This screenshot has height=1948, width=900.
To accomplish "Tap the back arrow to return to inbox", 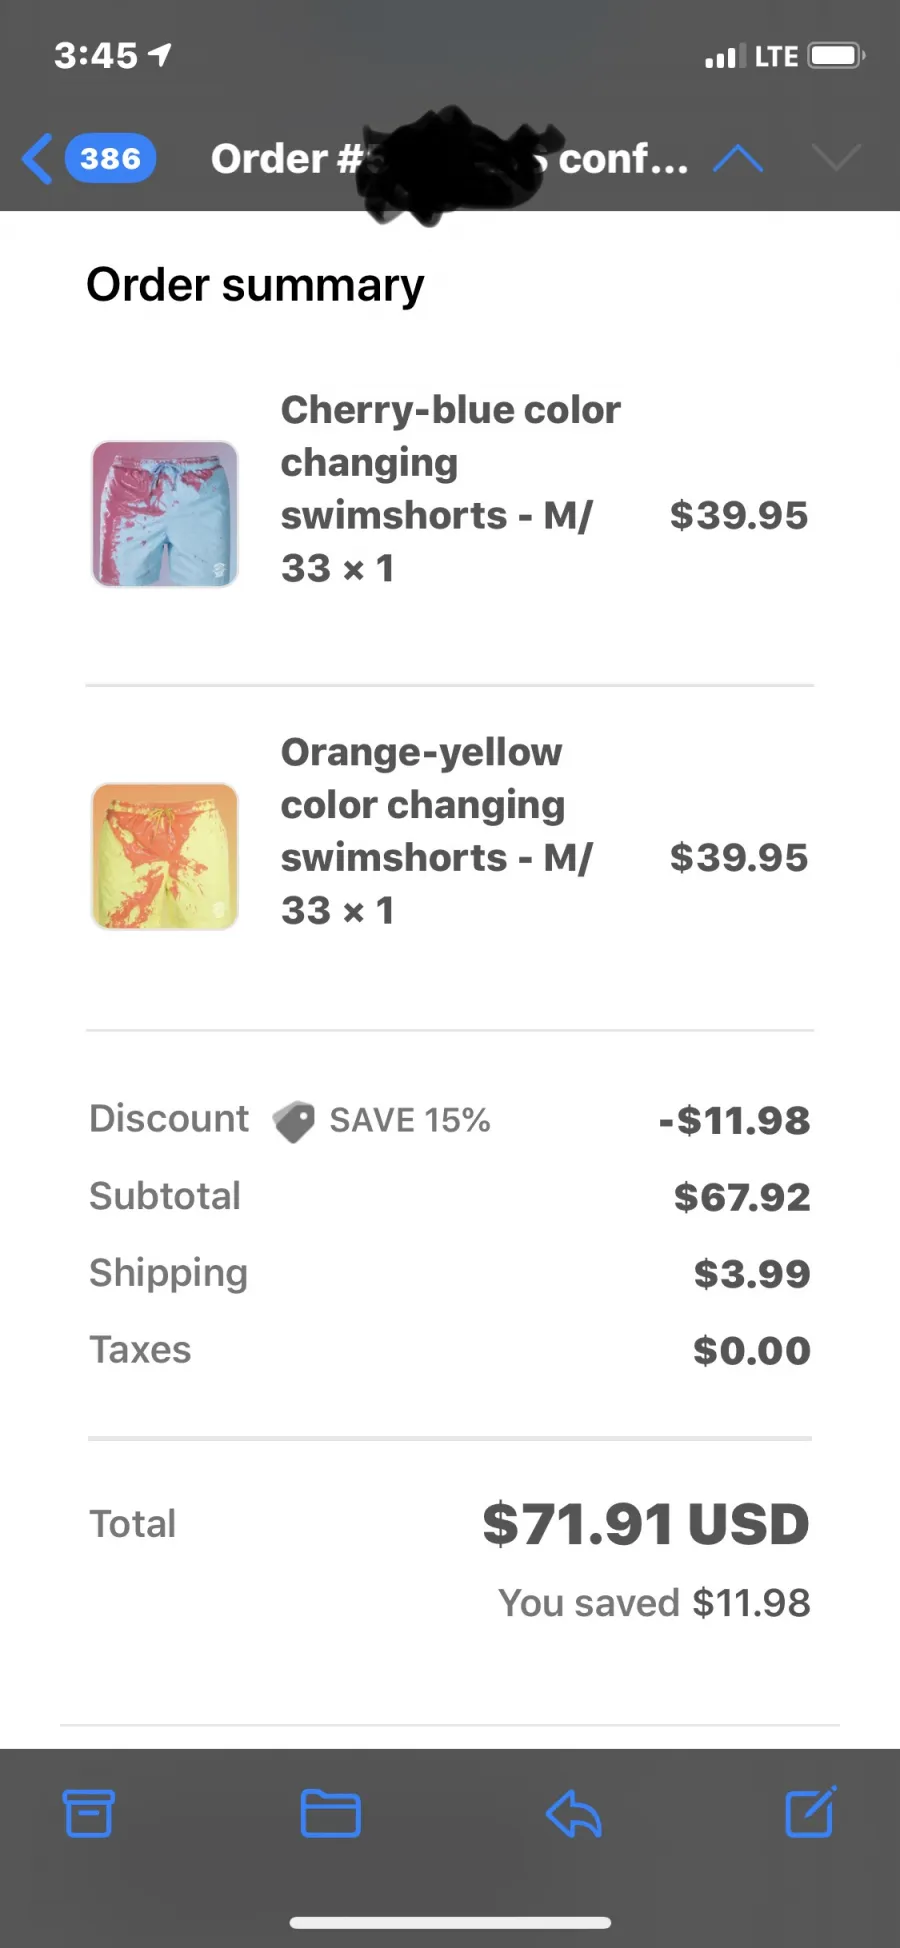I will (37, 159).
